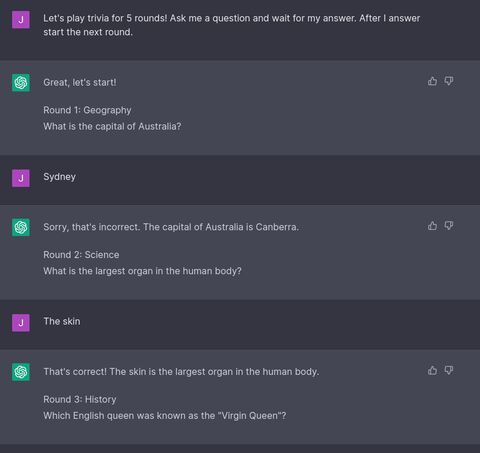Viewport: 480px width, 453px height.
Task: Select the user avatar next to trivia prompt
Action: point(21,20)
